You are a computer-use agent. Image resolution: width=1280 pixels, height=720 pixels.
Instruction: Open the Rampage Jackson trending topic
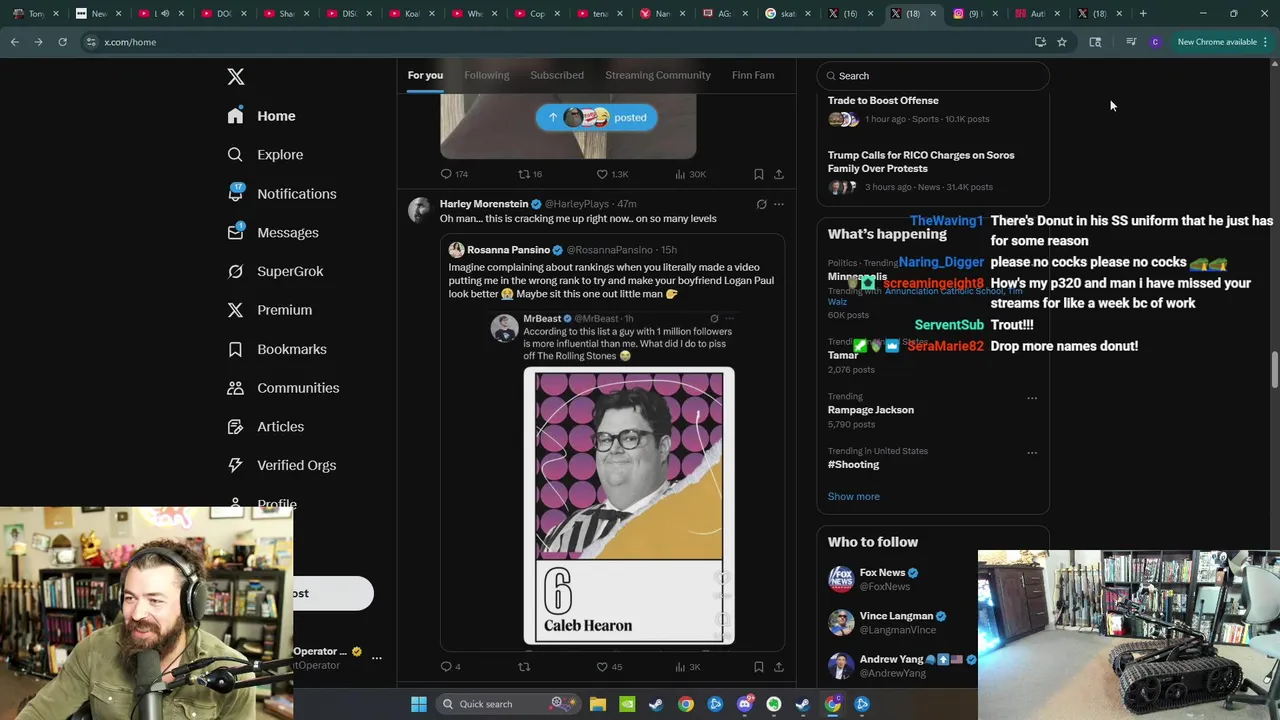[x=871, y=410]
